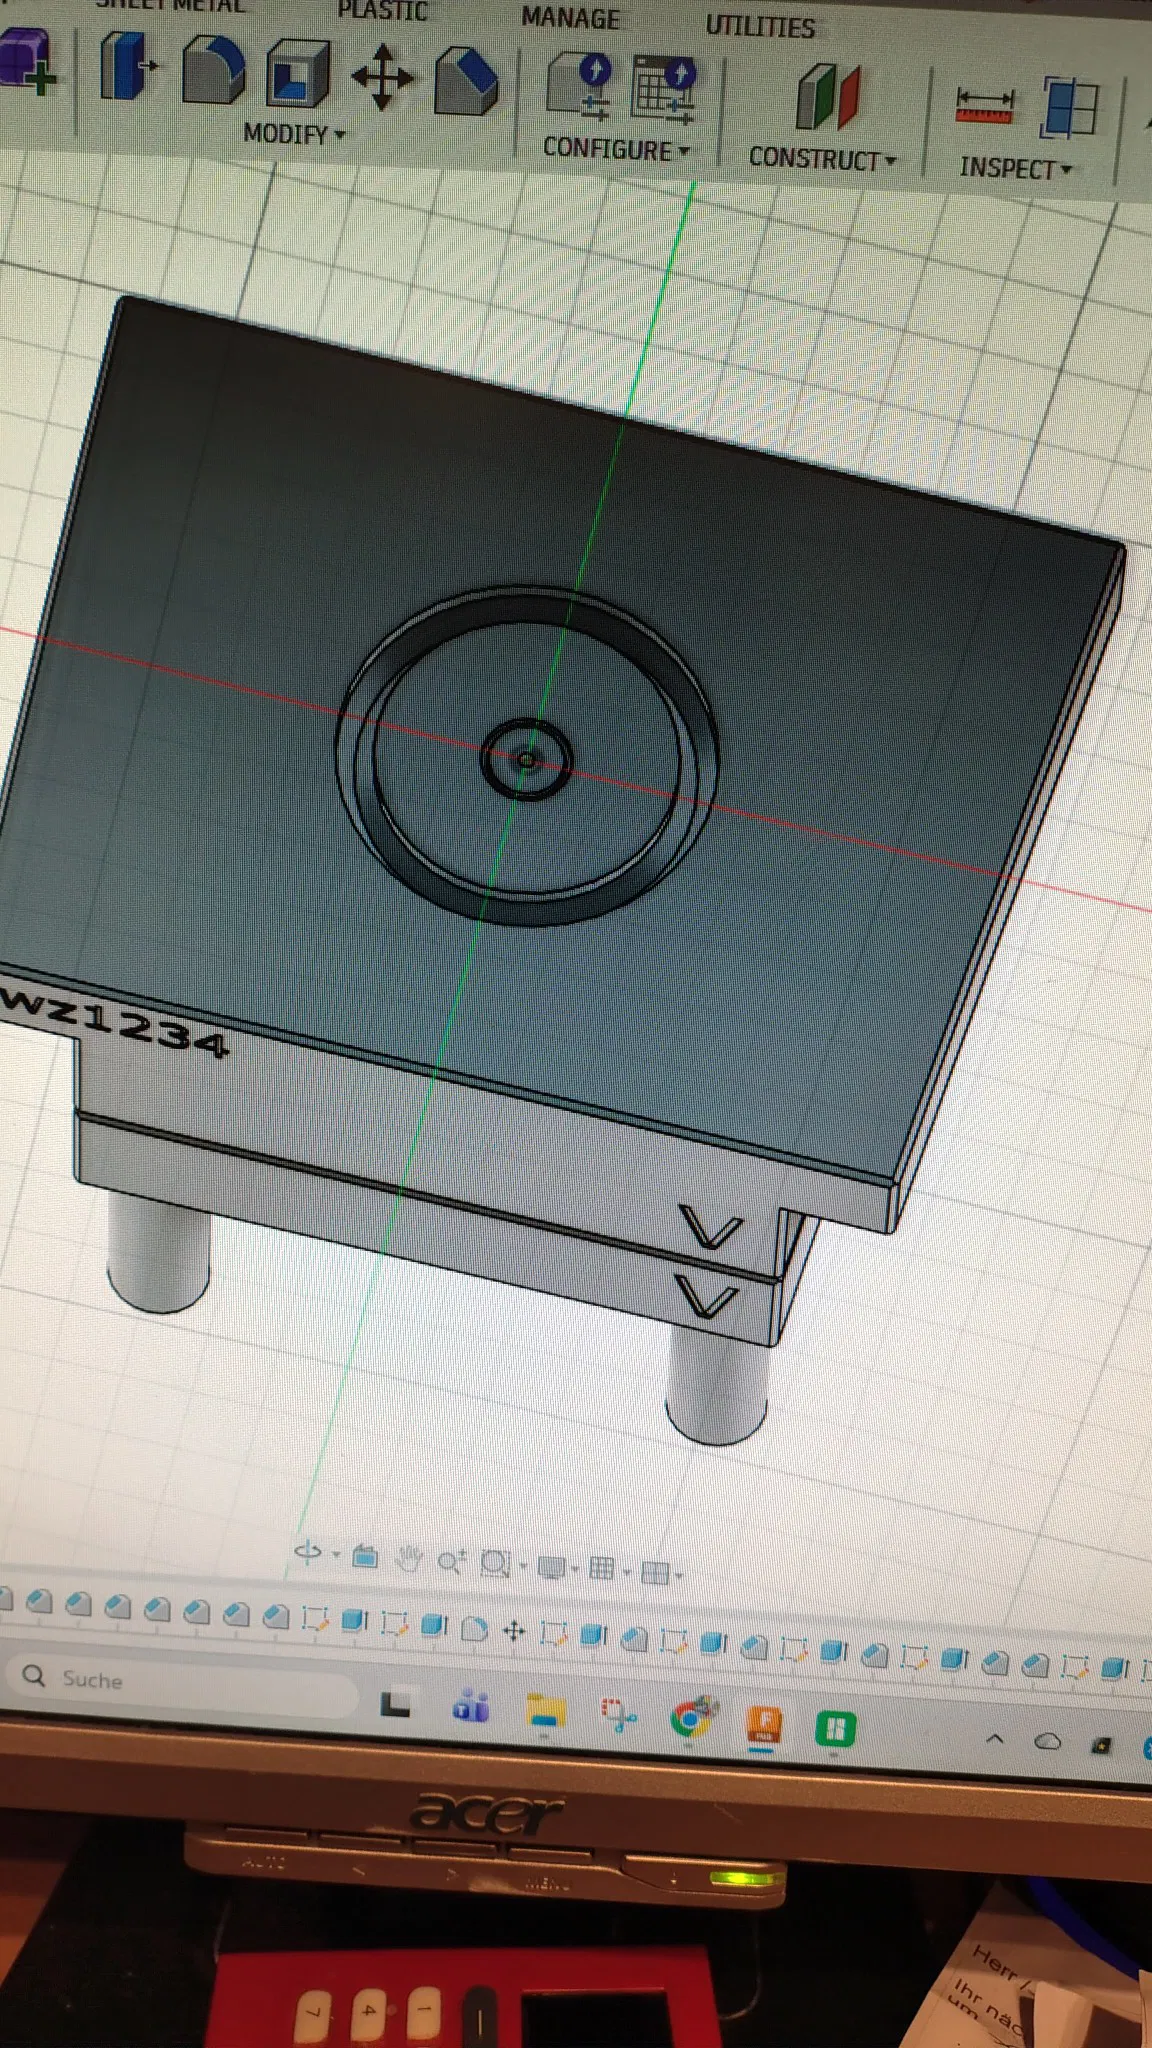Open Google Chrome from the taskbar
Viewport: 1152px width, 2048px height.
[x=693, y=1719]
